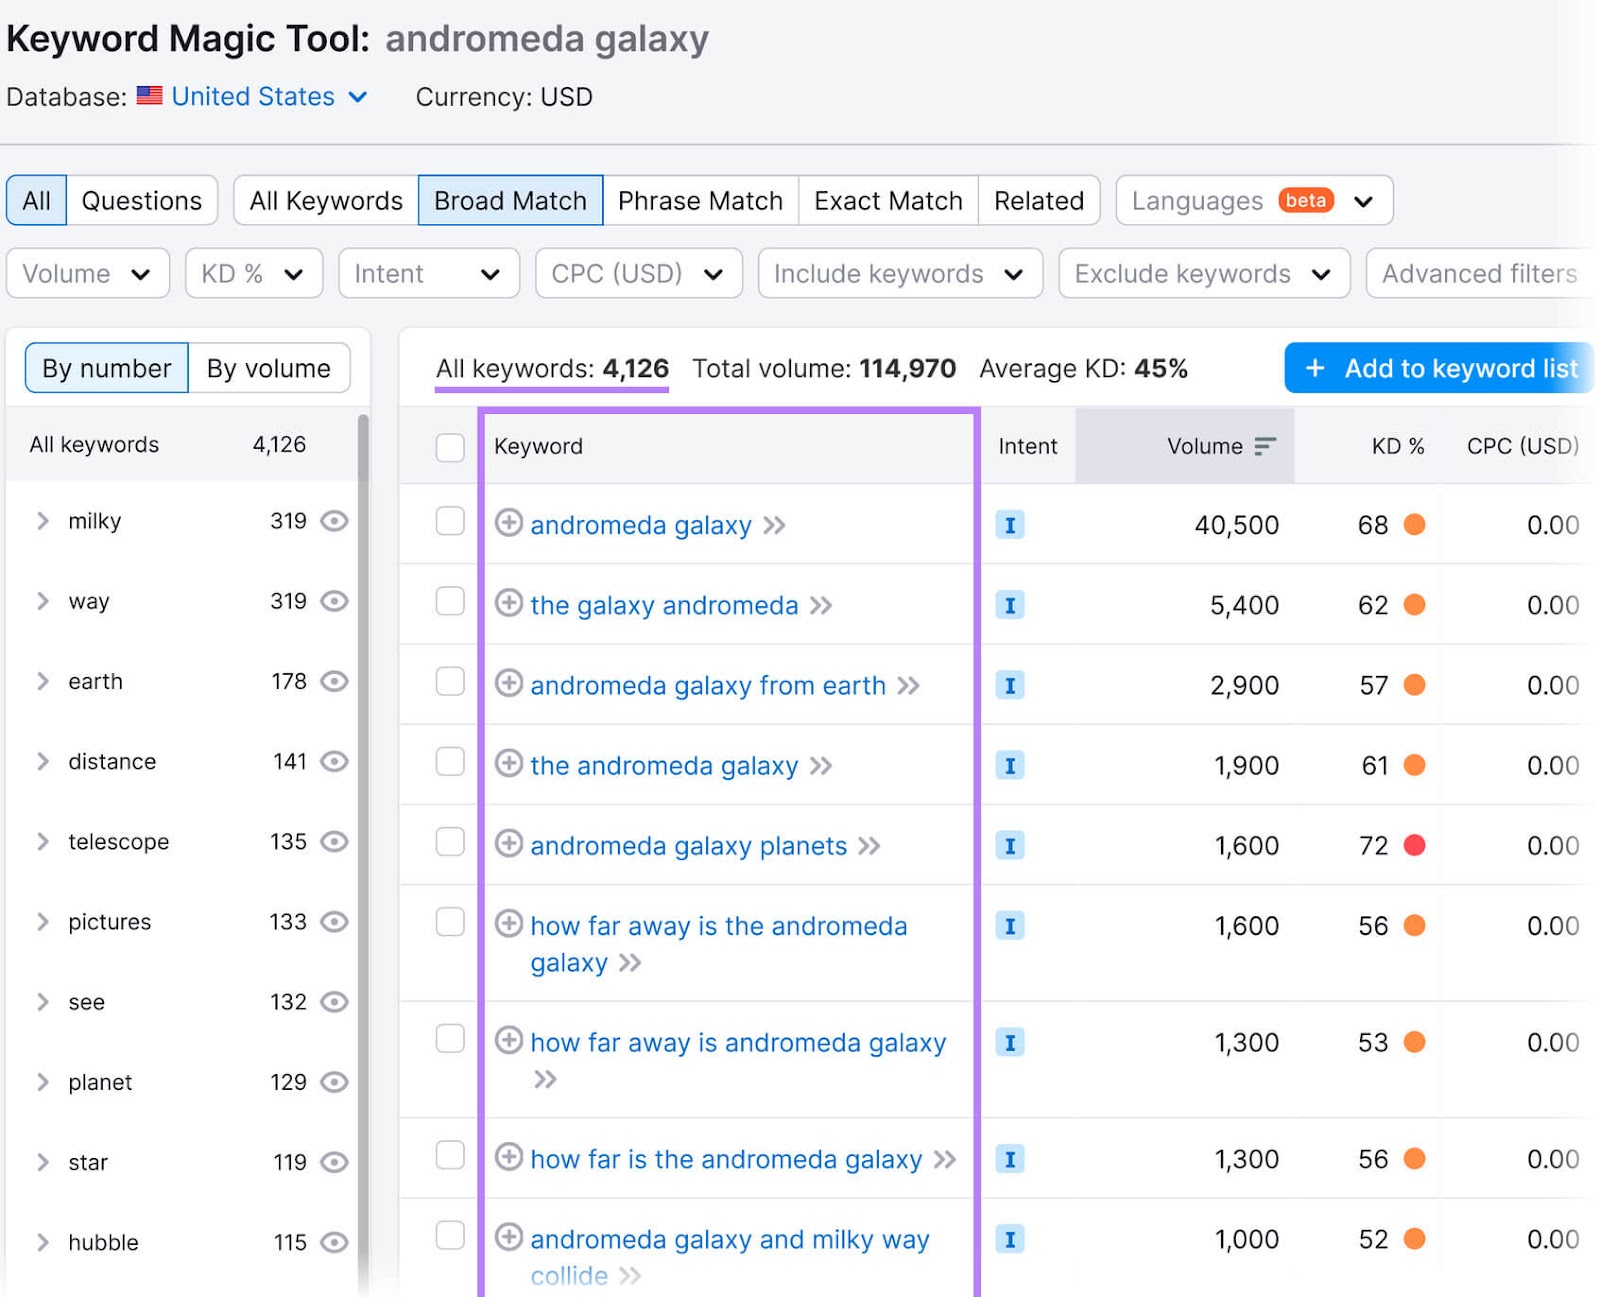Click the plus icon next to "andromeda galaxy"
The image size is (1600, 1297).
(x=510, y=525)
